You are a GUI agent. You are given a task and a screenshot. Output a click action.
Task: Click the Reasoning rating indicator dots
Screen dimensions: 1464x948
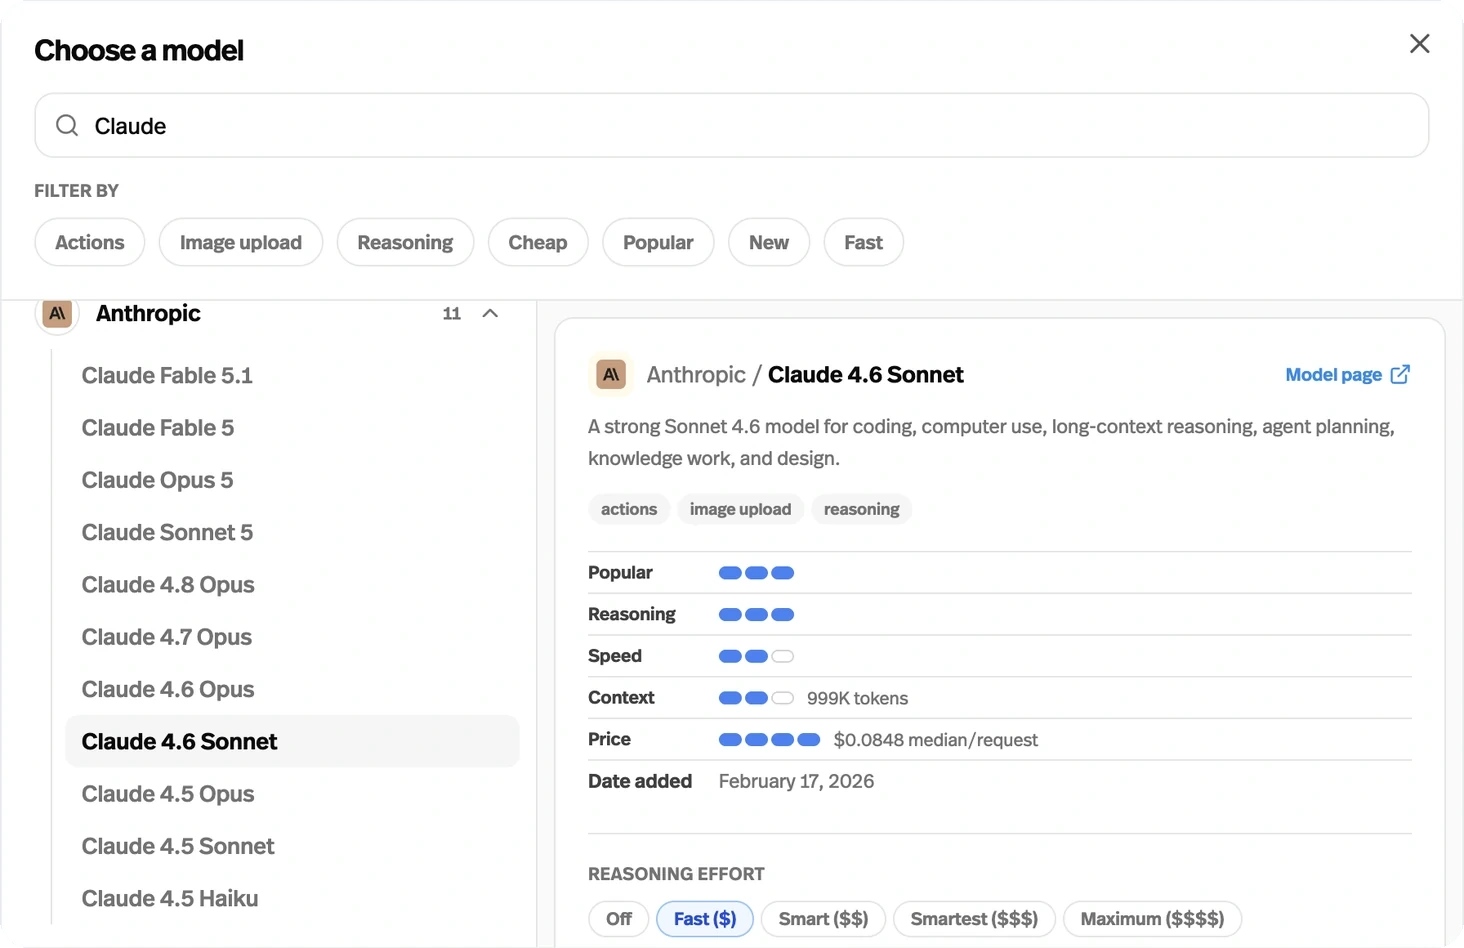click(756, 615)
